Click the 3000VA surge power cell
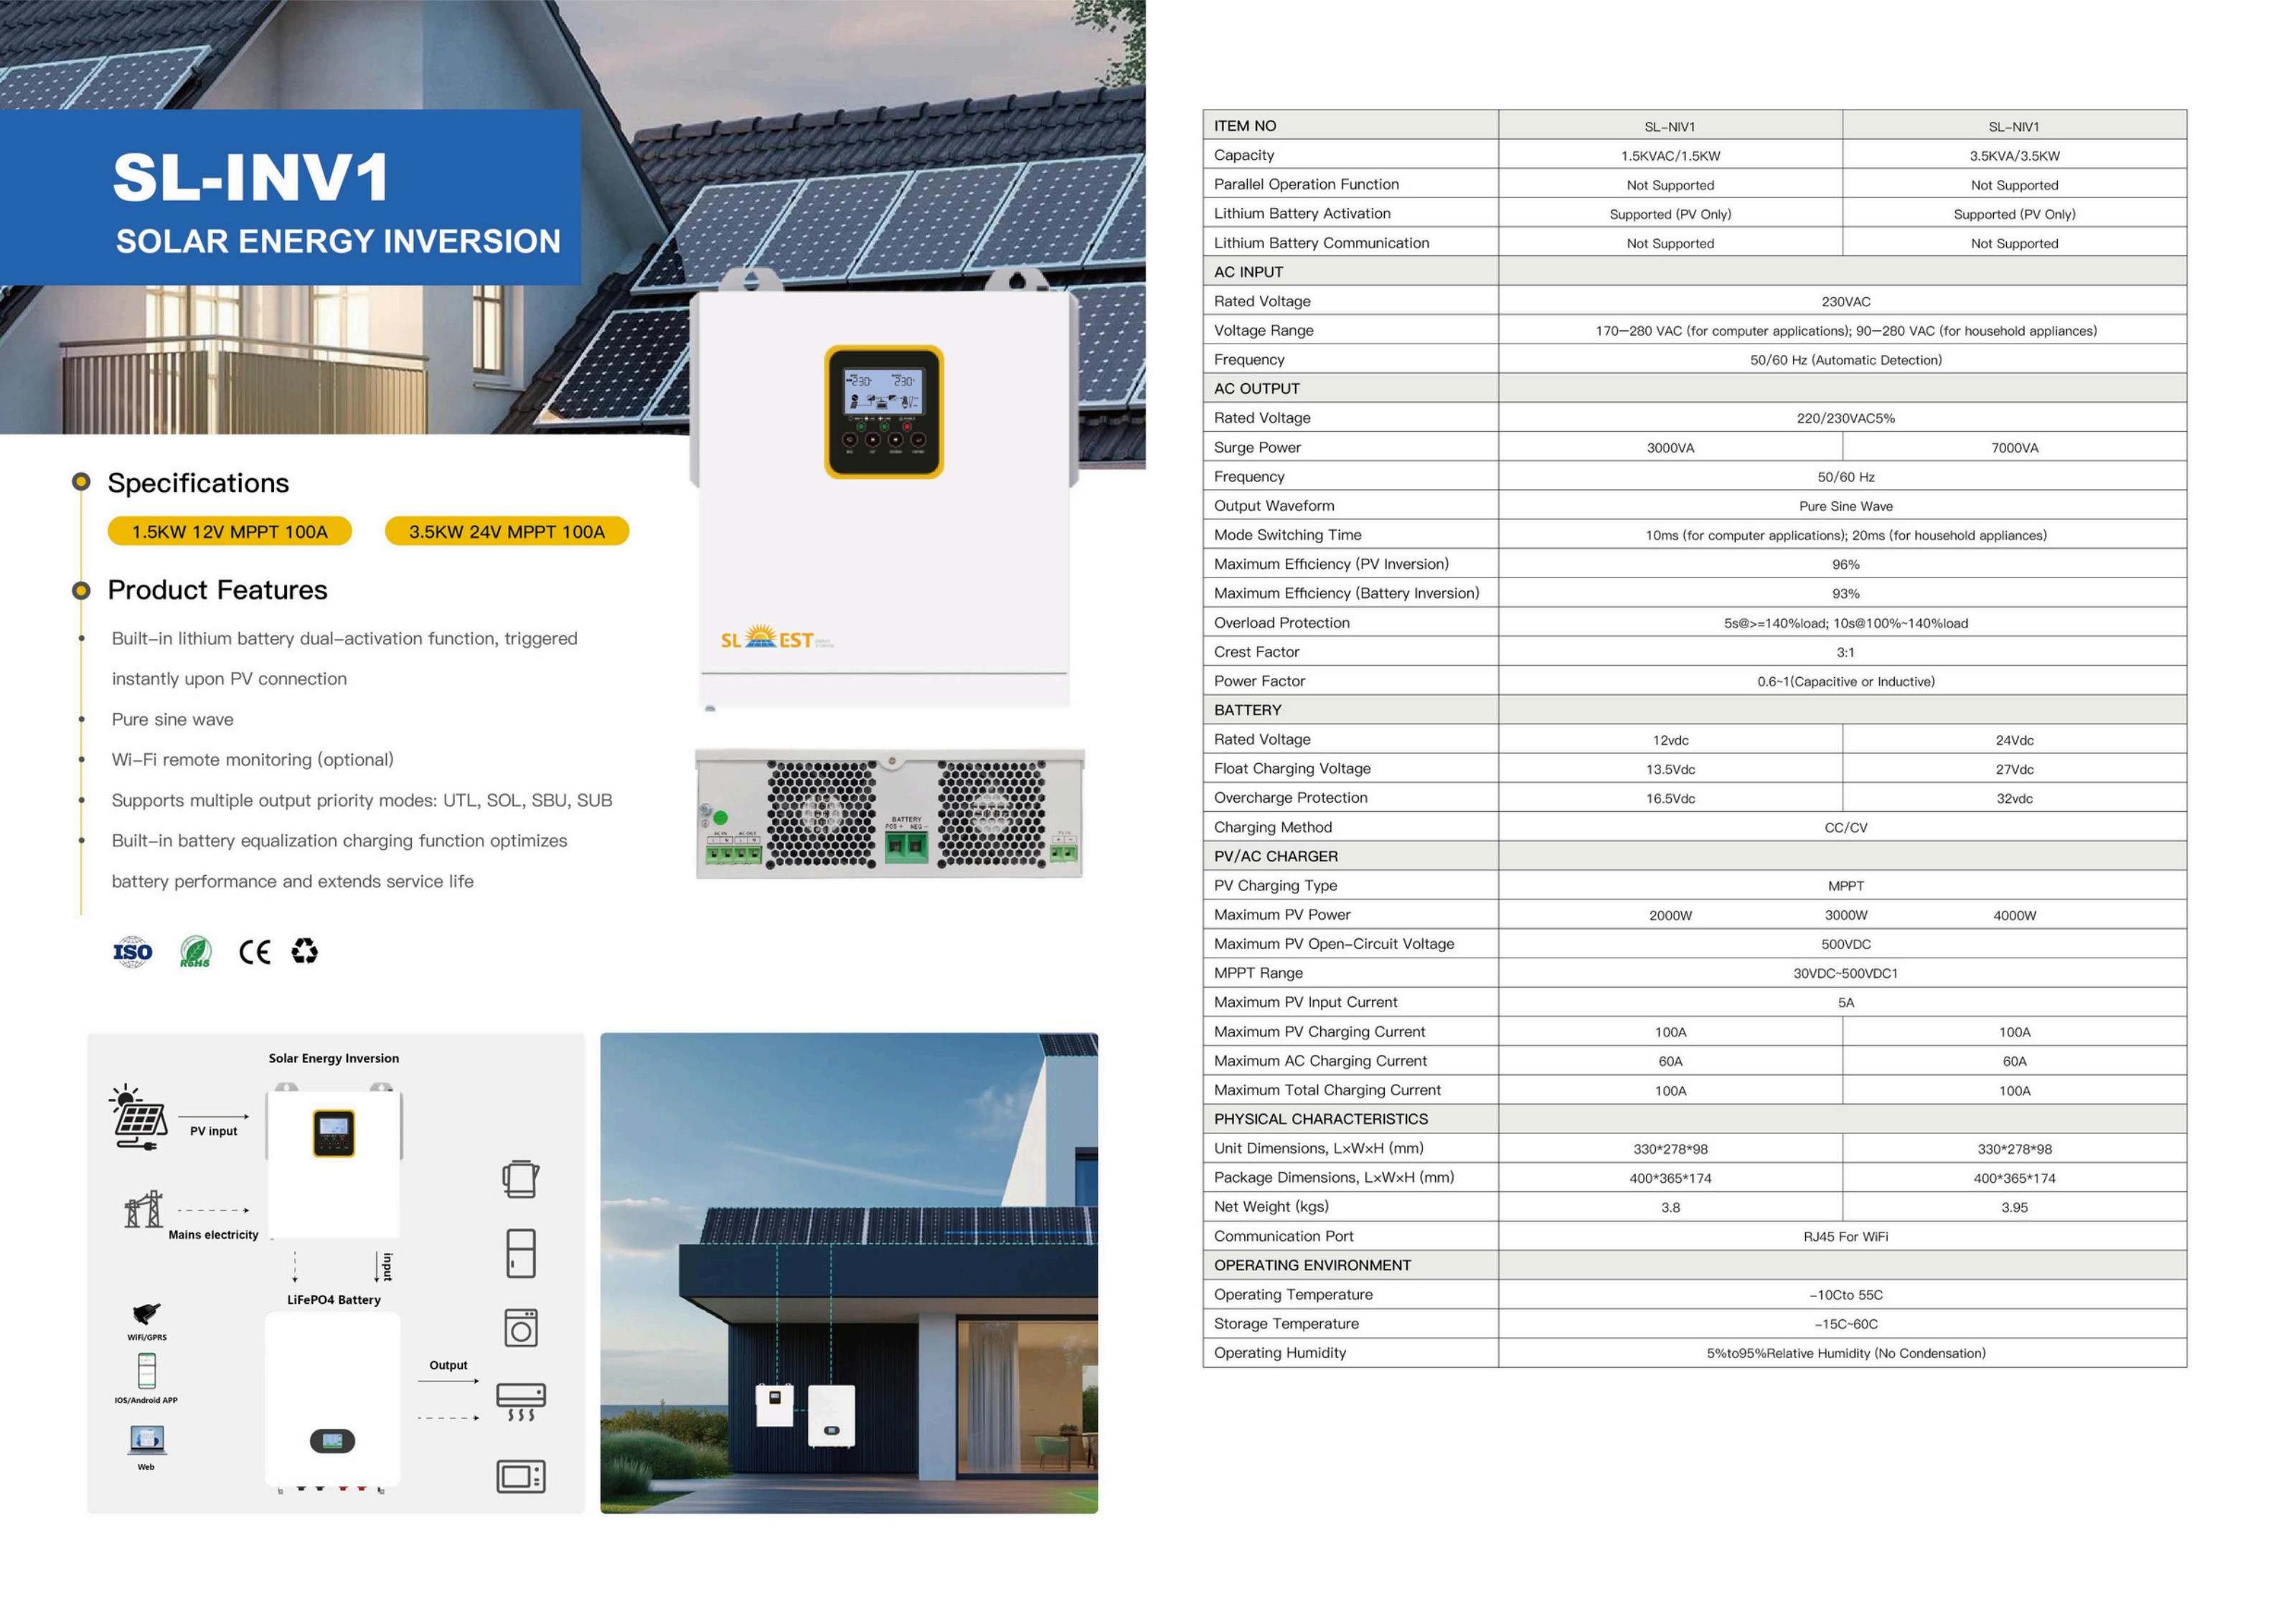 pos(1670,447)
